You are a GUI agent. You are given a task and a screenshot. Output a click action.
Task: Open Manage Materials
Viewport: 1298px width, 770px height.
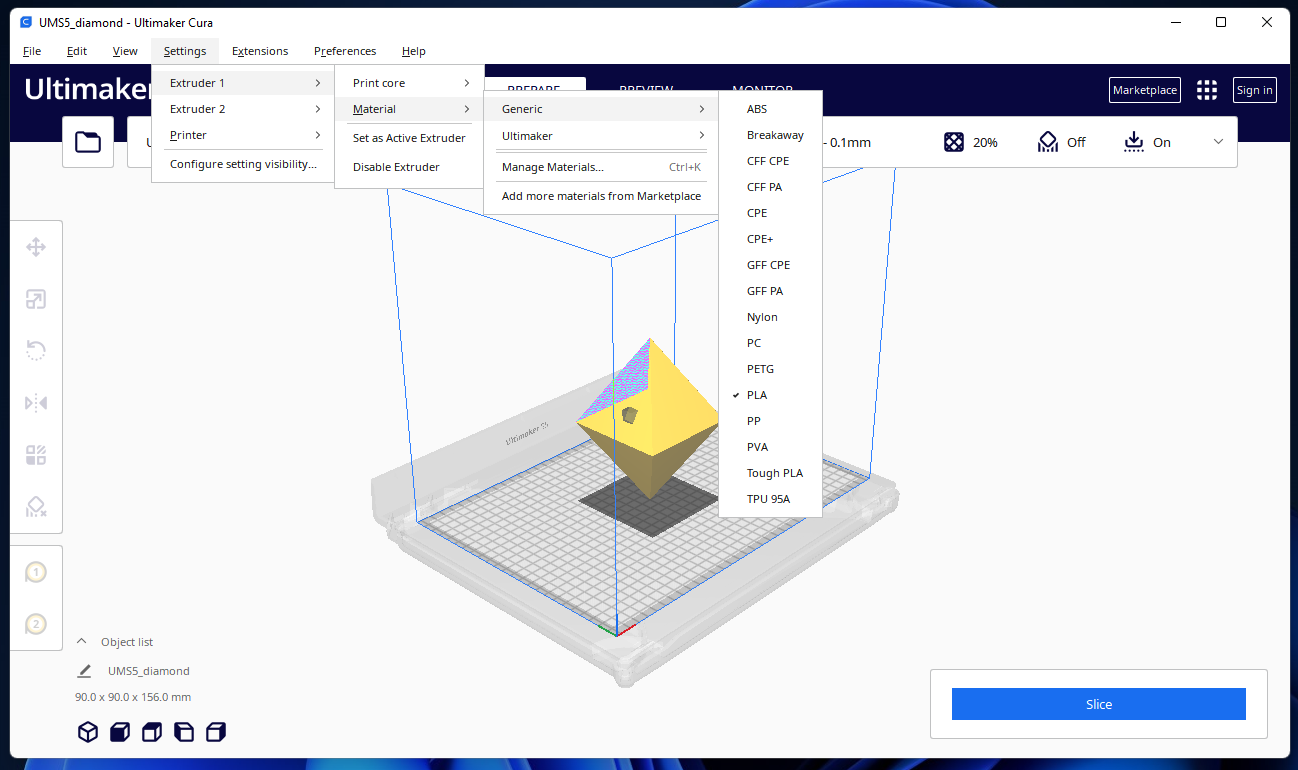601,167
